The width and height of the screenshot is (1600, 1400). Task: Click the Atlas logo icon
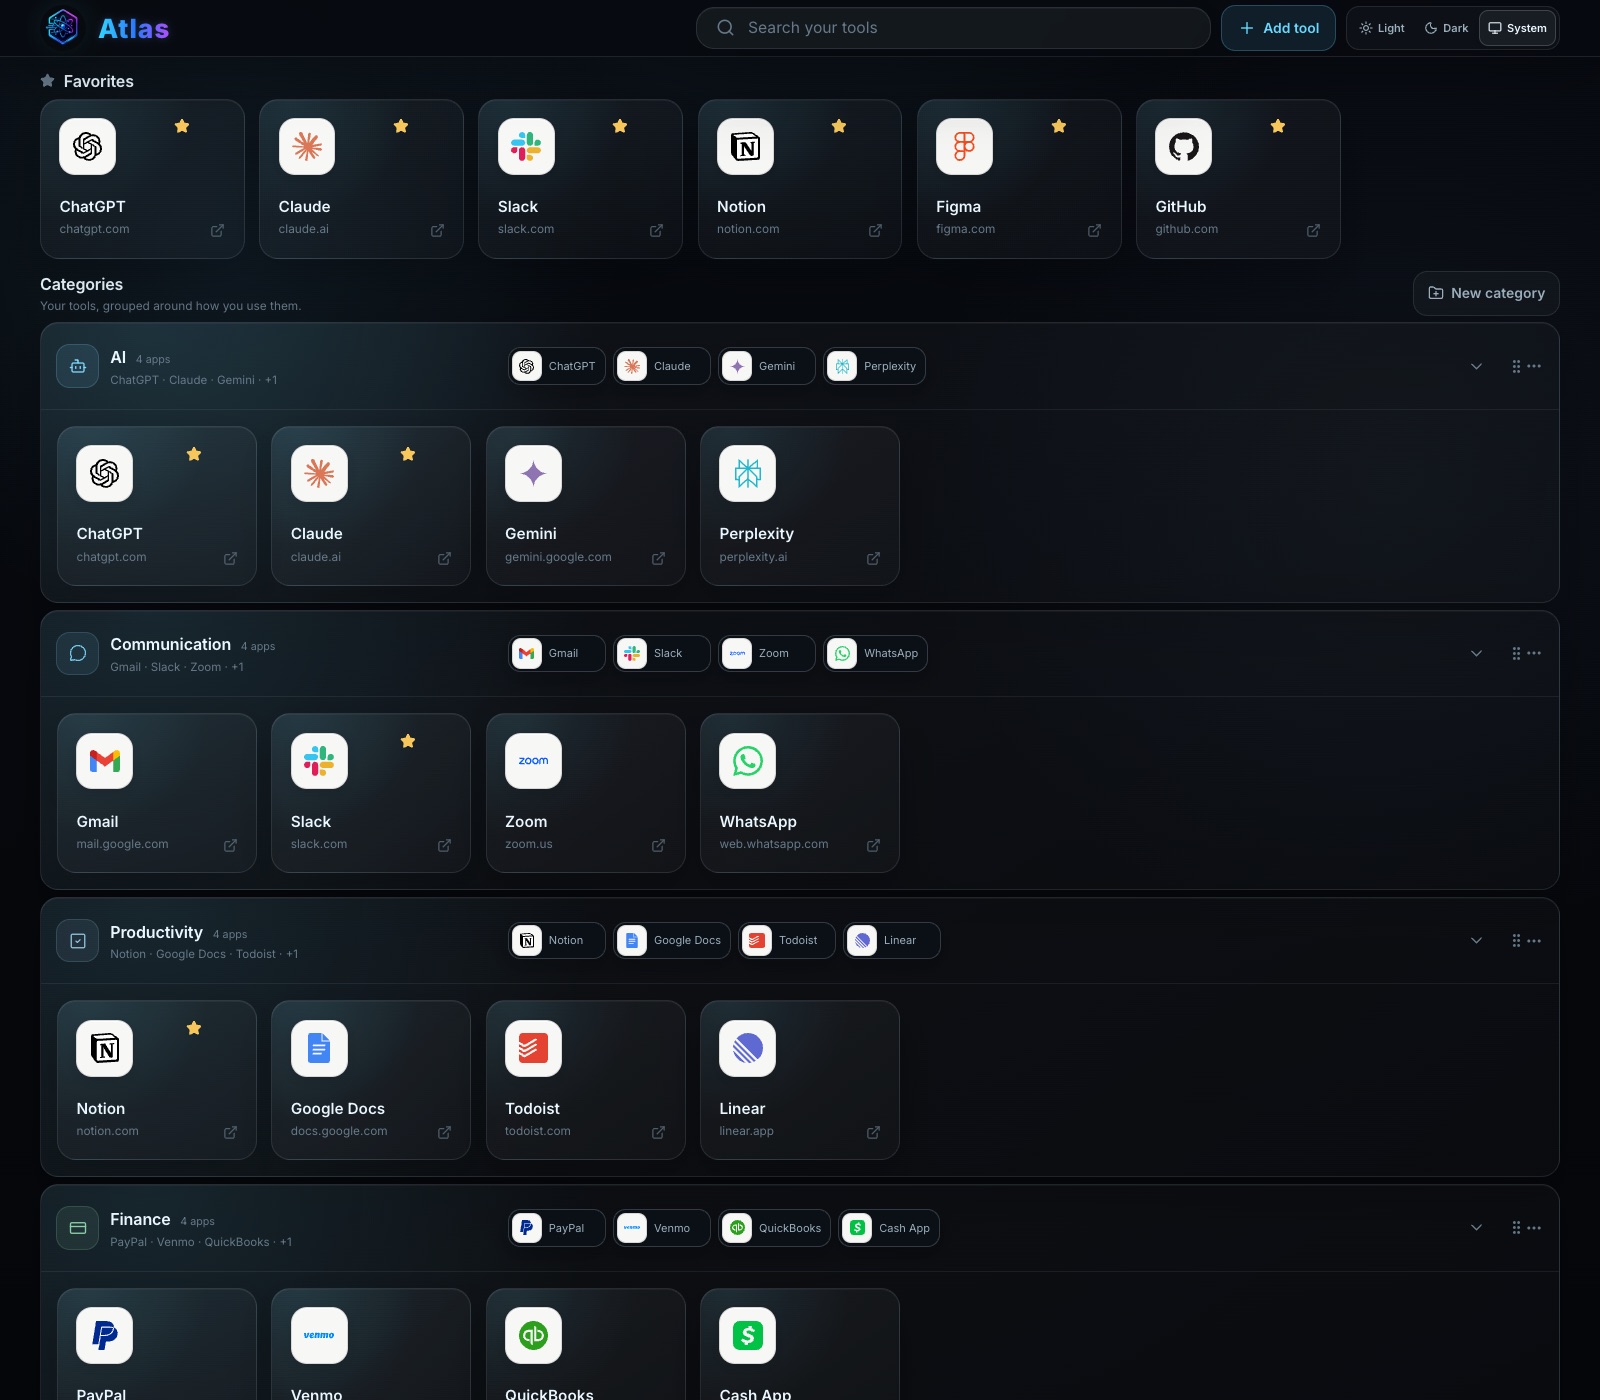coord(62,27)
